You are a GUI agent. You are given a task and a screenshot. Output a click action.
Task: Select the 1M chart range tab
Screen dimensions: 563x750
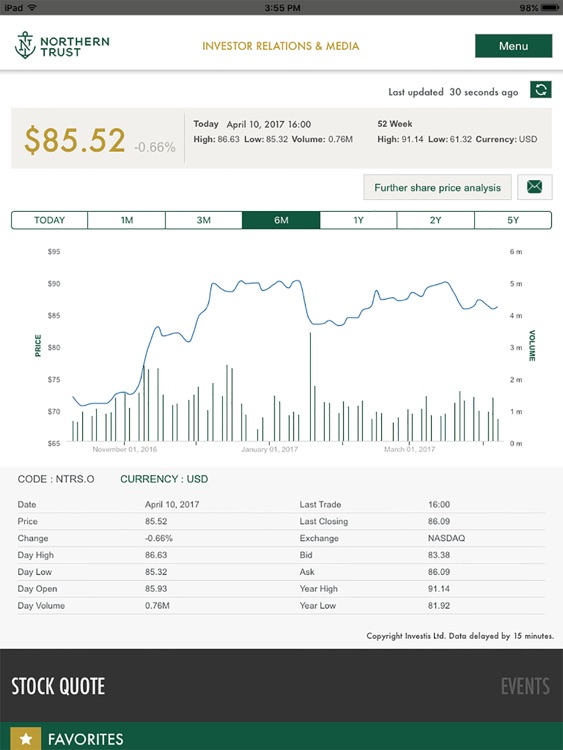pos(126,220)
